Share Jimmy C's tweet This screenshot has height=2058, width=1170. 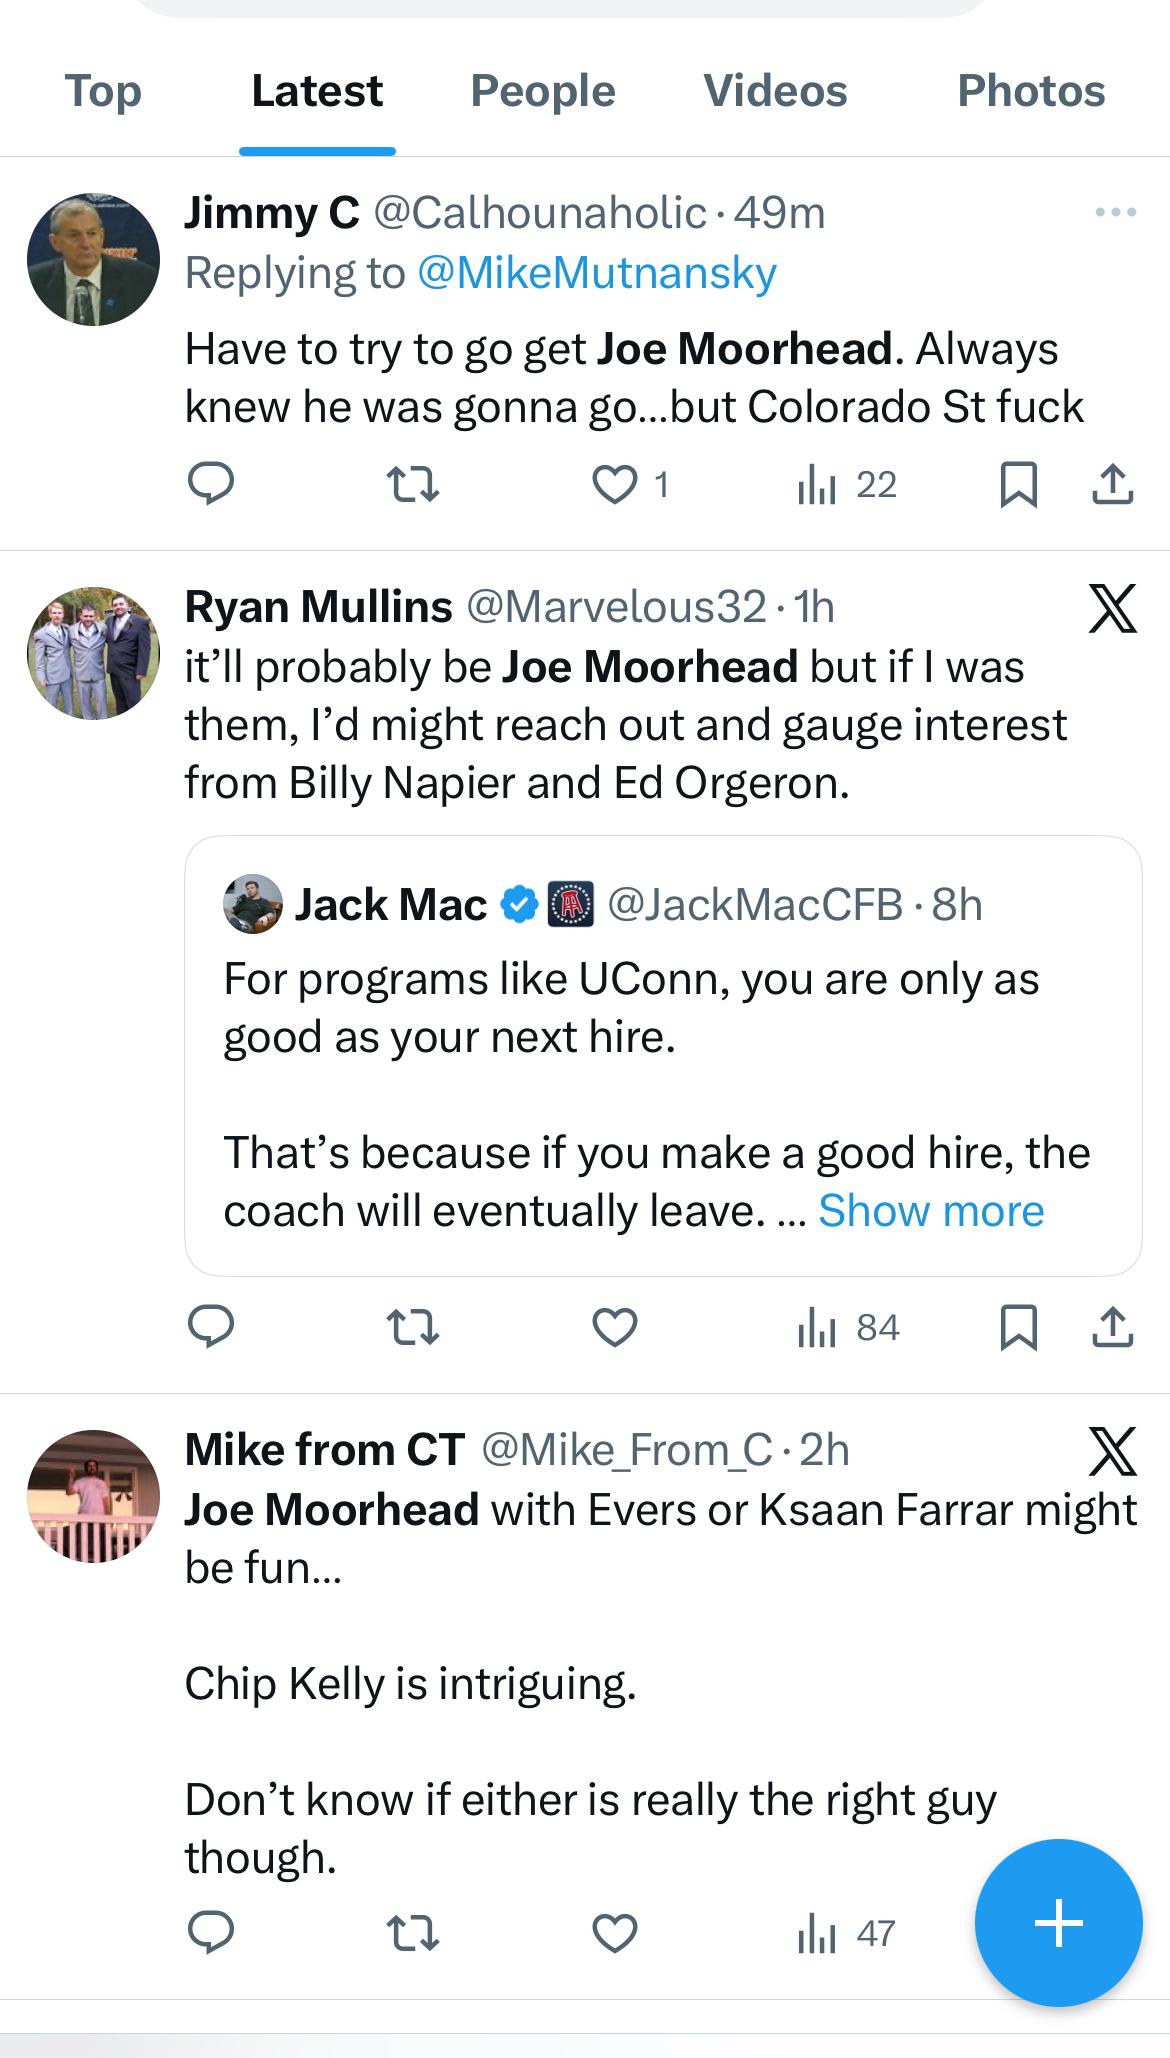point(1112,485)
